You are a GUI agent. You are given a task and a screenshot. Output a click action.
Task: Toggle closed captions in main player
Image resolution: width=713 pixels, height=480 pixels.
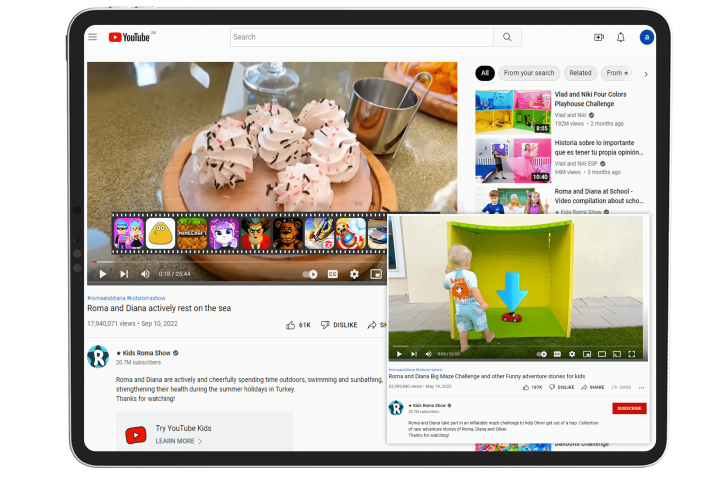(333, 274)
